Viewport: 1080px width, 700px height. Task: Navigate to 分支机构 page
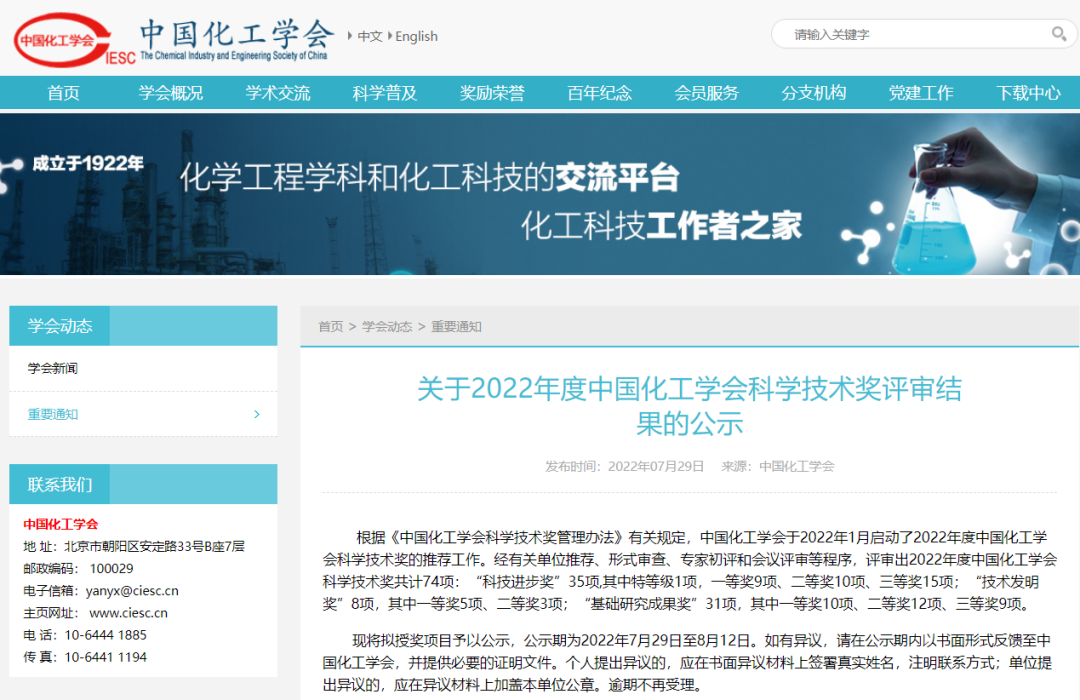coord(813,93)
